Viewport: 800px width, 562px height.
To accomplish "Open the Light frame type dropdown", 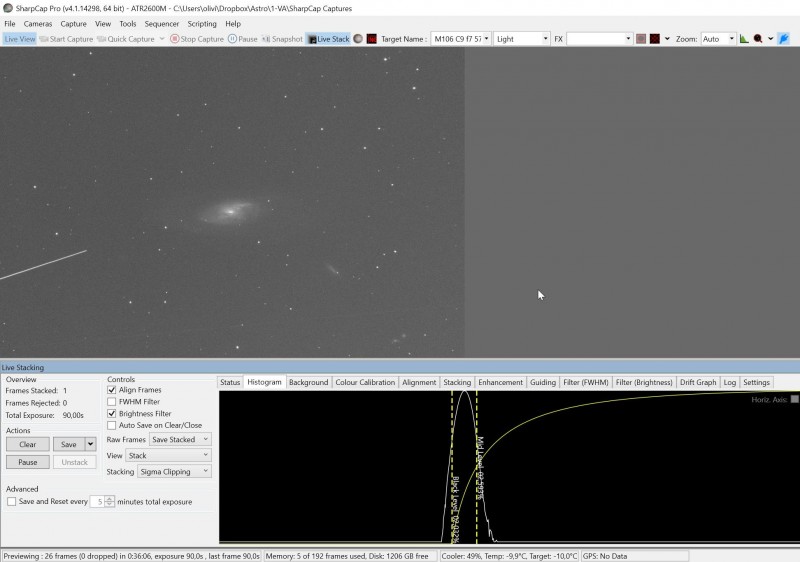I will [521, 39].
